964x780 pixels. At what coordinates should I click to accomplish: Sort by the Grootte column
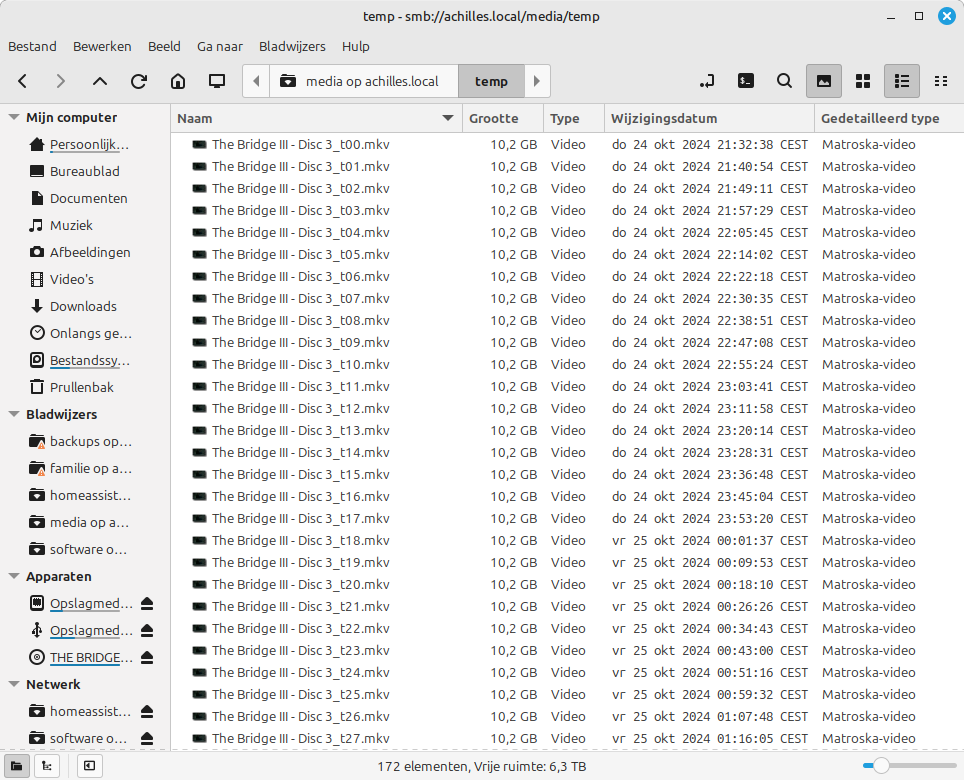tap(503, 119)
